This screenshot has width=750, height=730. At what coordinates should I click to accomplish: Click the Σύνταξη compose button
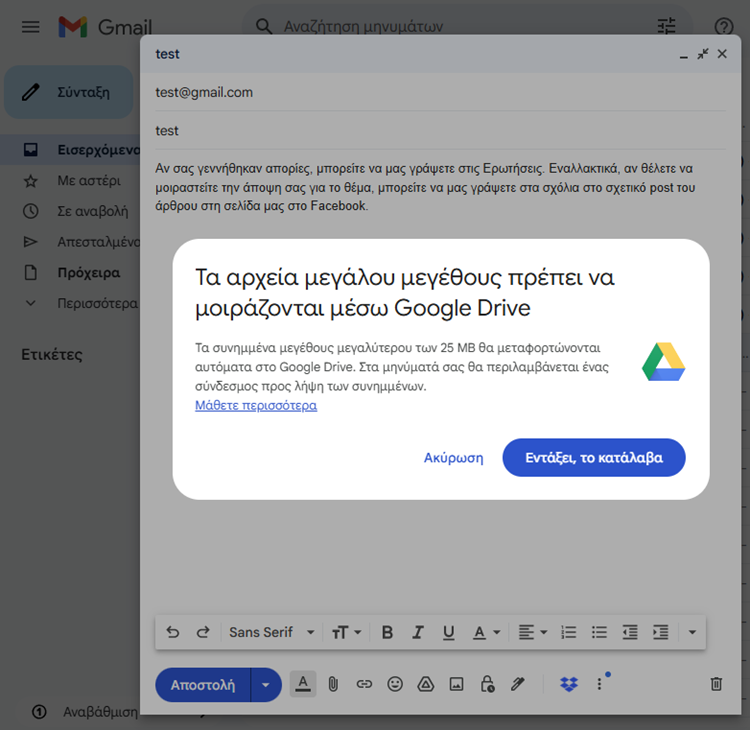click(68, 92)
